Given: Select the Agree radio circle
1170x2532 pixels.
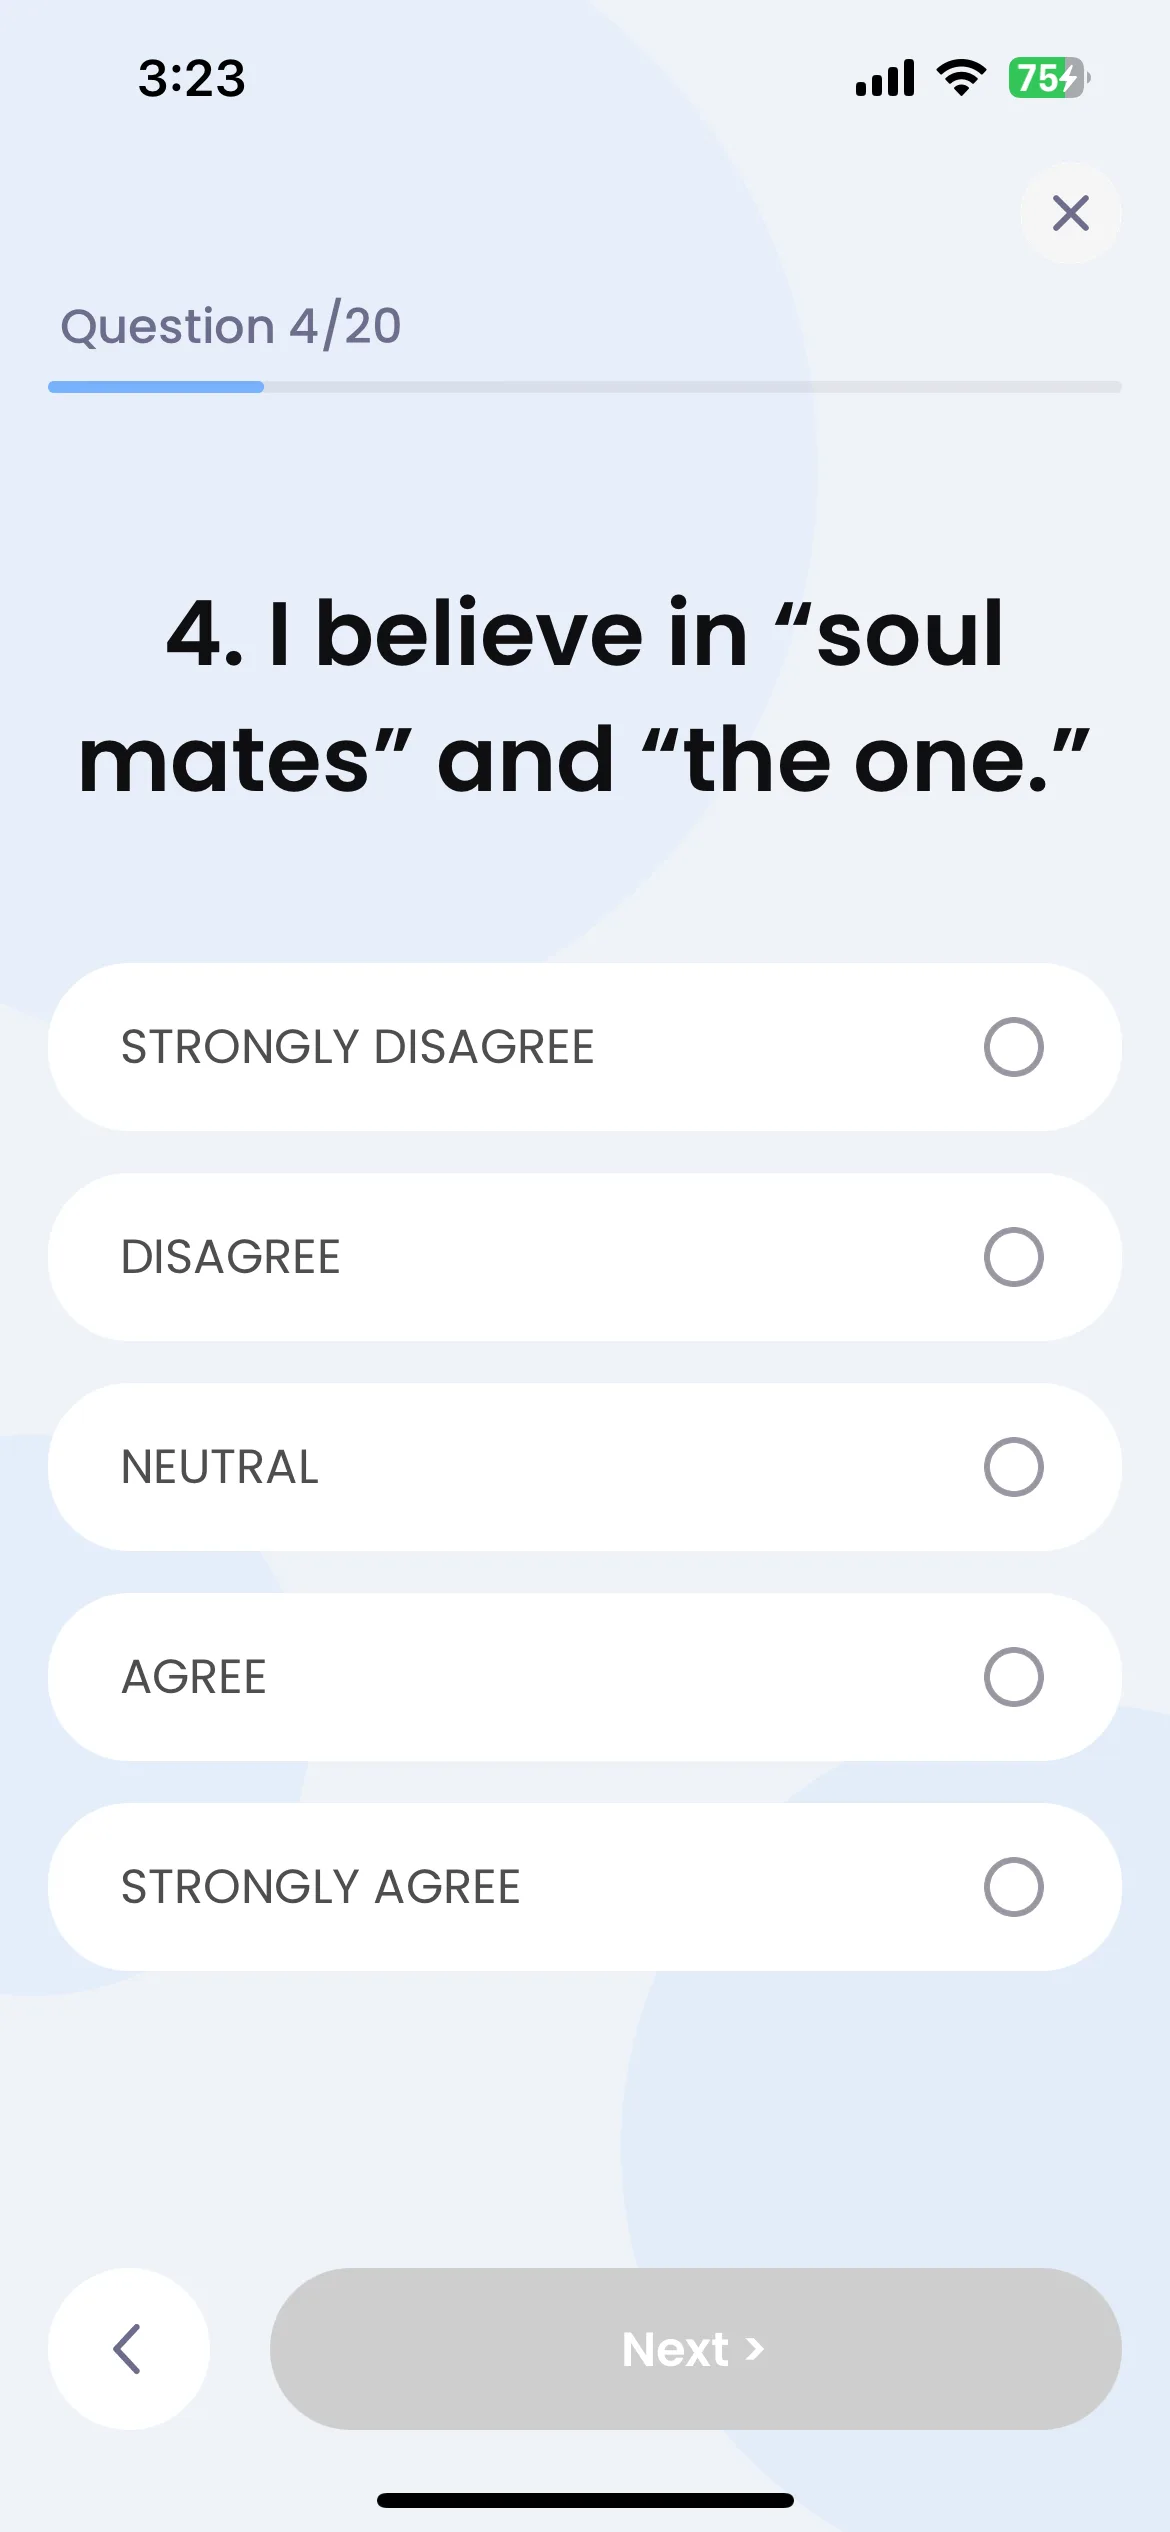Looking at the screenshot, I should click(1013, 1677).
